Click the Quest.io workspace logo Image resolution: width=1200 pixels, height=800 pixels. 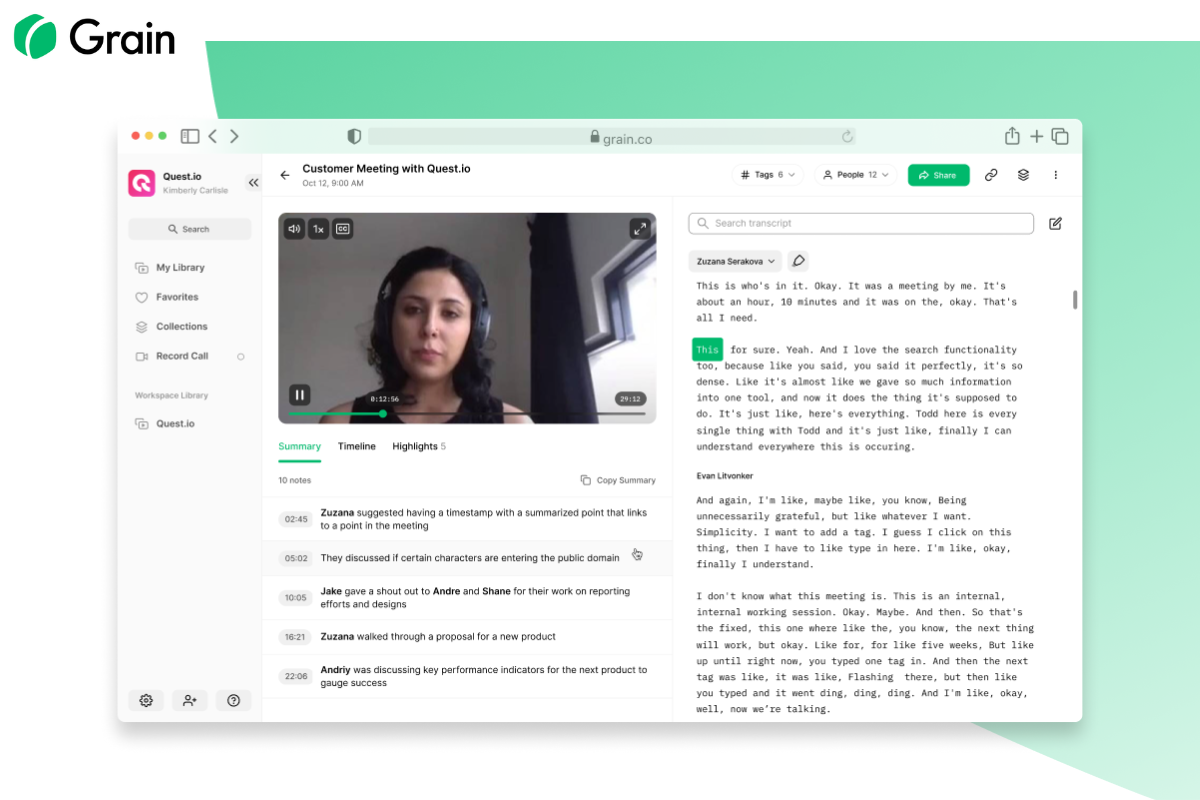point(142,183)
